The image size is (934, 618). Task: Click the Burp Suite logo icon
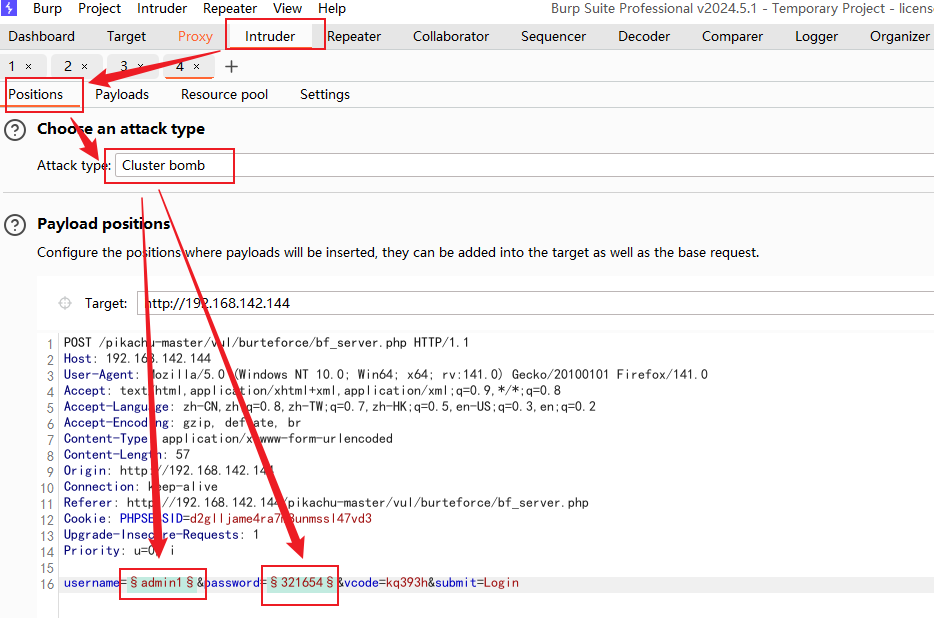pyautogui.click(x=8, y=8)
